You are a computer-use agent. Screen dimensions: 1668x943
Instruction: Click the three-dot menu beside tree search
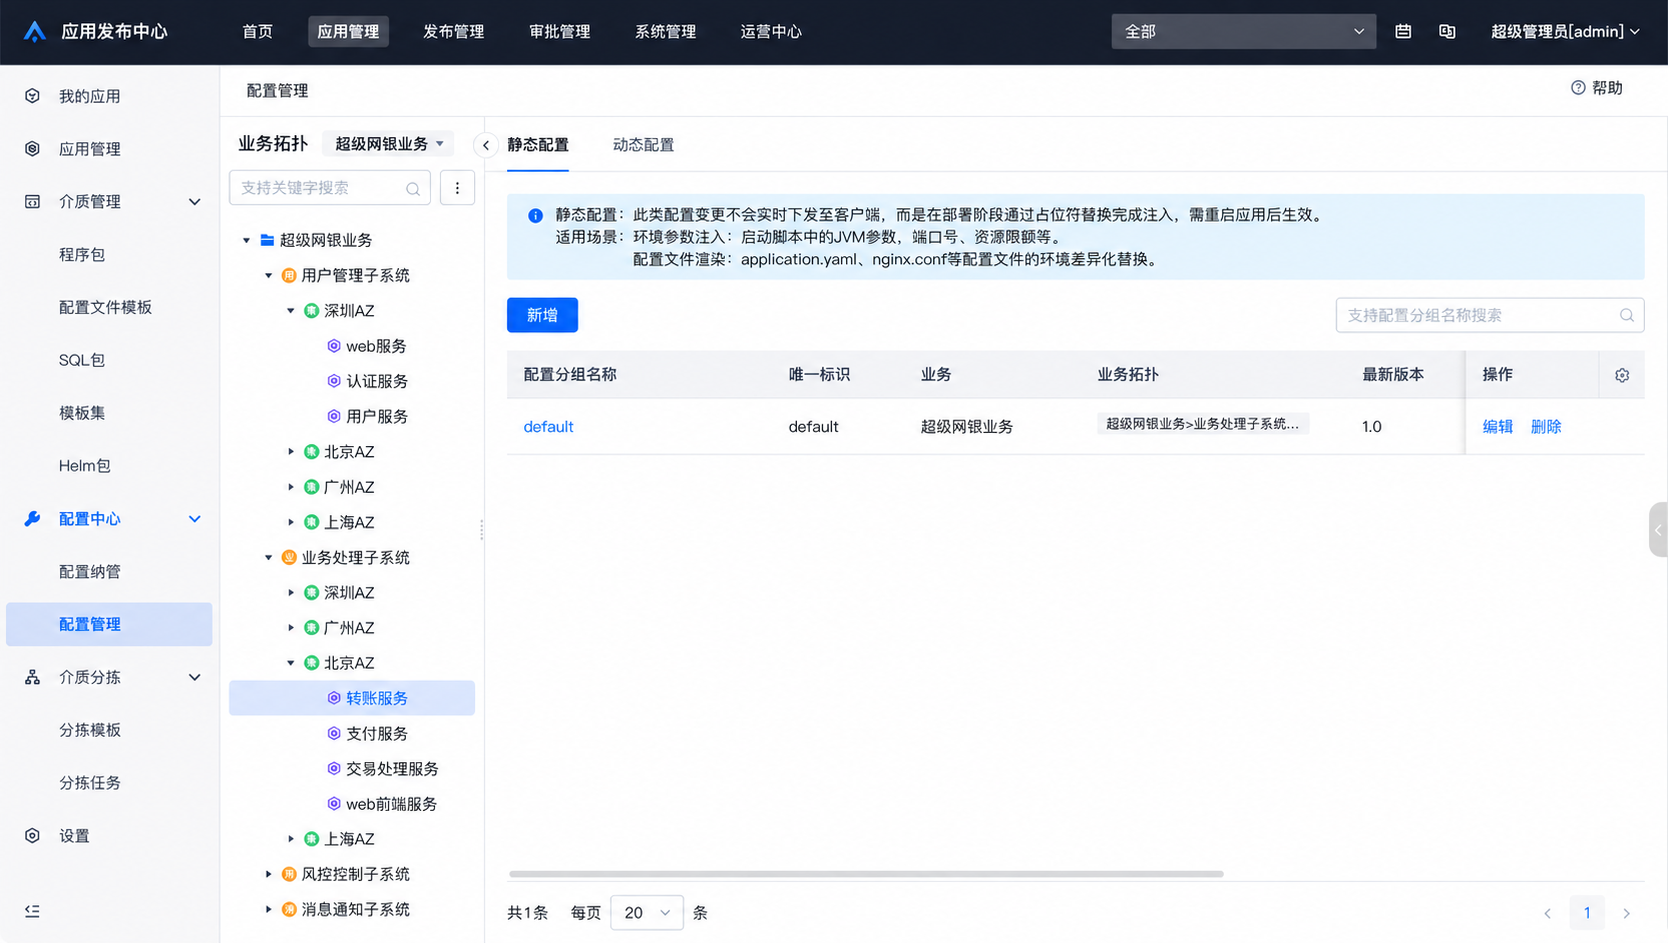pyautogui.click(x=457, y=188)
